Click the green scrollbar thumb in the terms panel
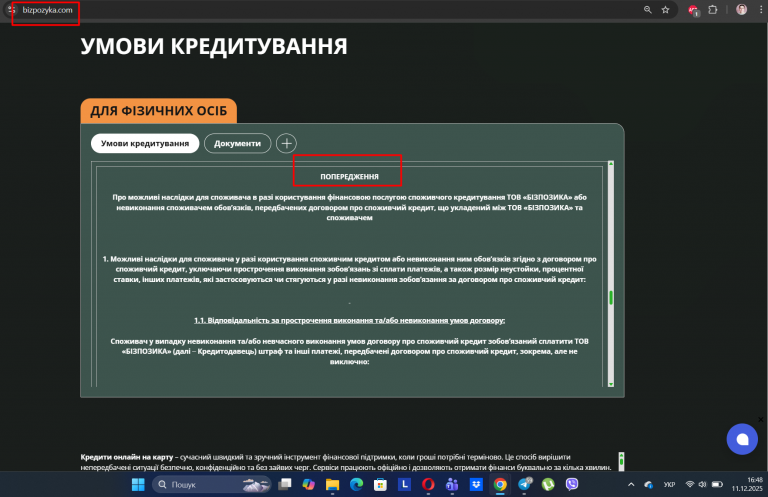768x497 pixels. (x=611, y=298)
